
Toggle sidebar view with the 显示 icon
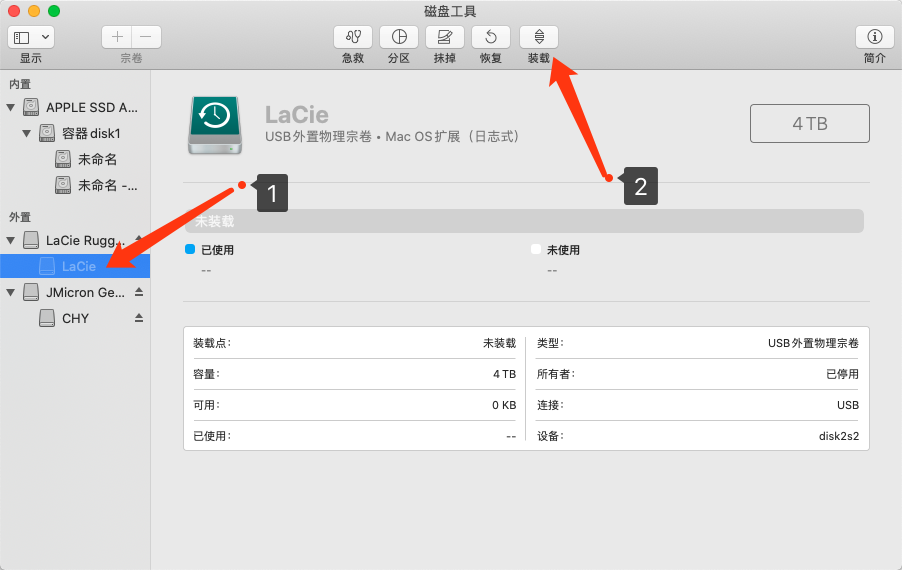tap(22, 38)
